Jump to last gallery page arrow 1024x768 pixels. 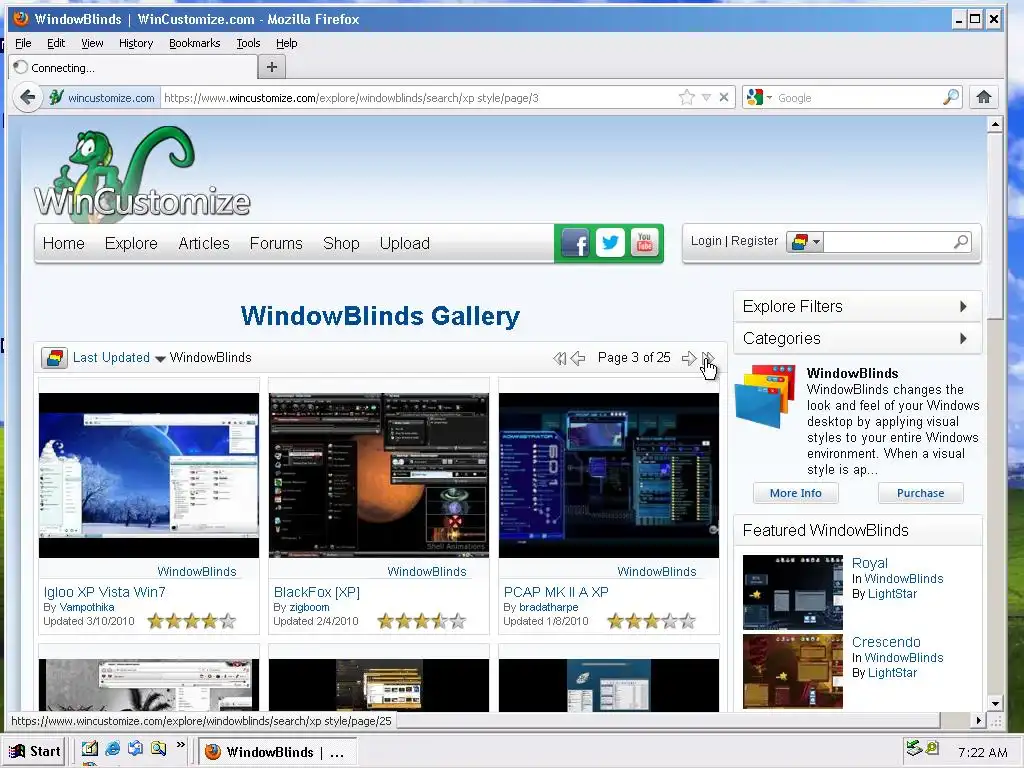pos(708,358)
